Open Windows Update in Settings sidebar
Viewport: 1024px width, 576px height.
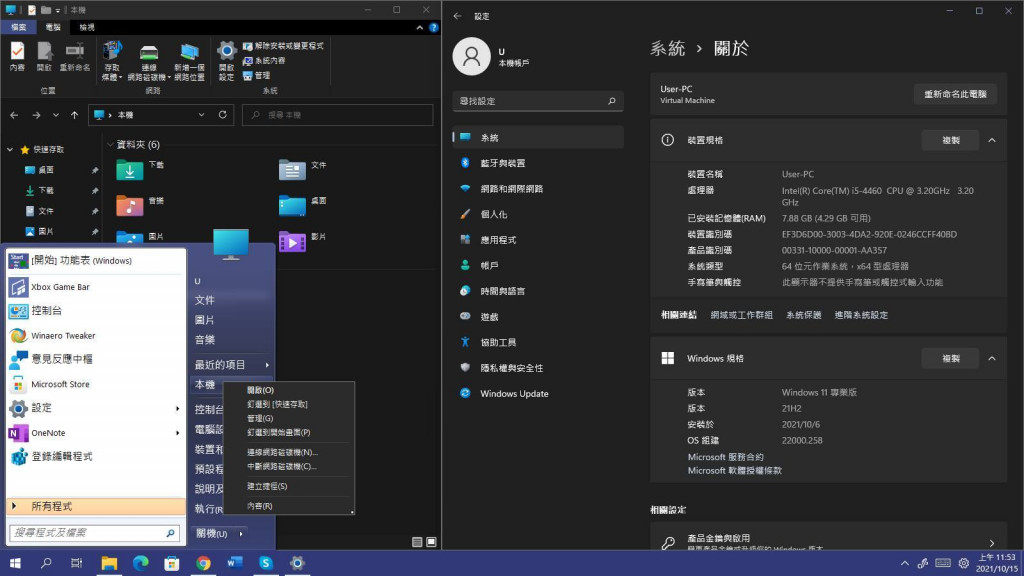point(537,394)
